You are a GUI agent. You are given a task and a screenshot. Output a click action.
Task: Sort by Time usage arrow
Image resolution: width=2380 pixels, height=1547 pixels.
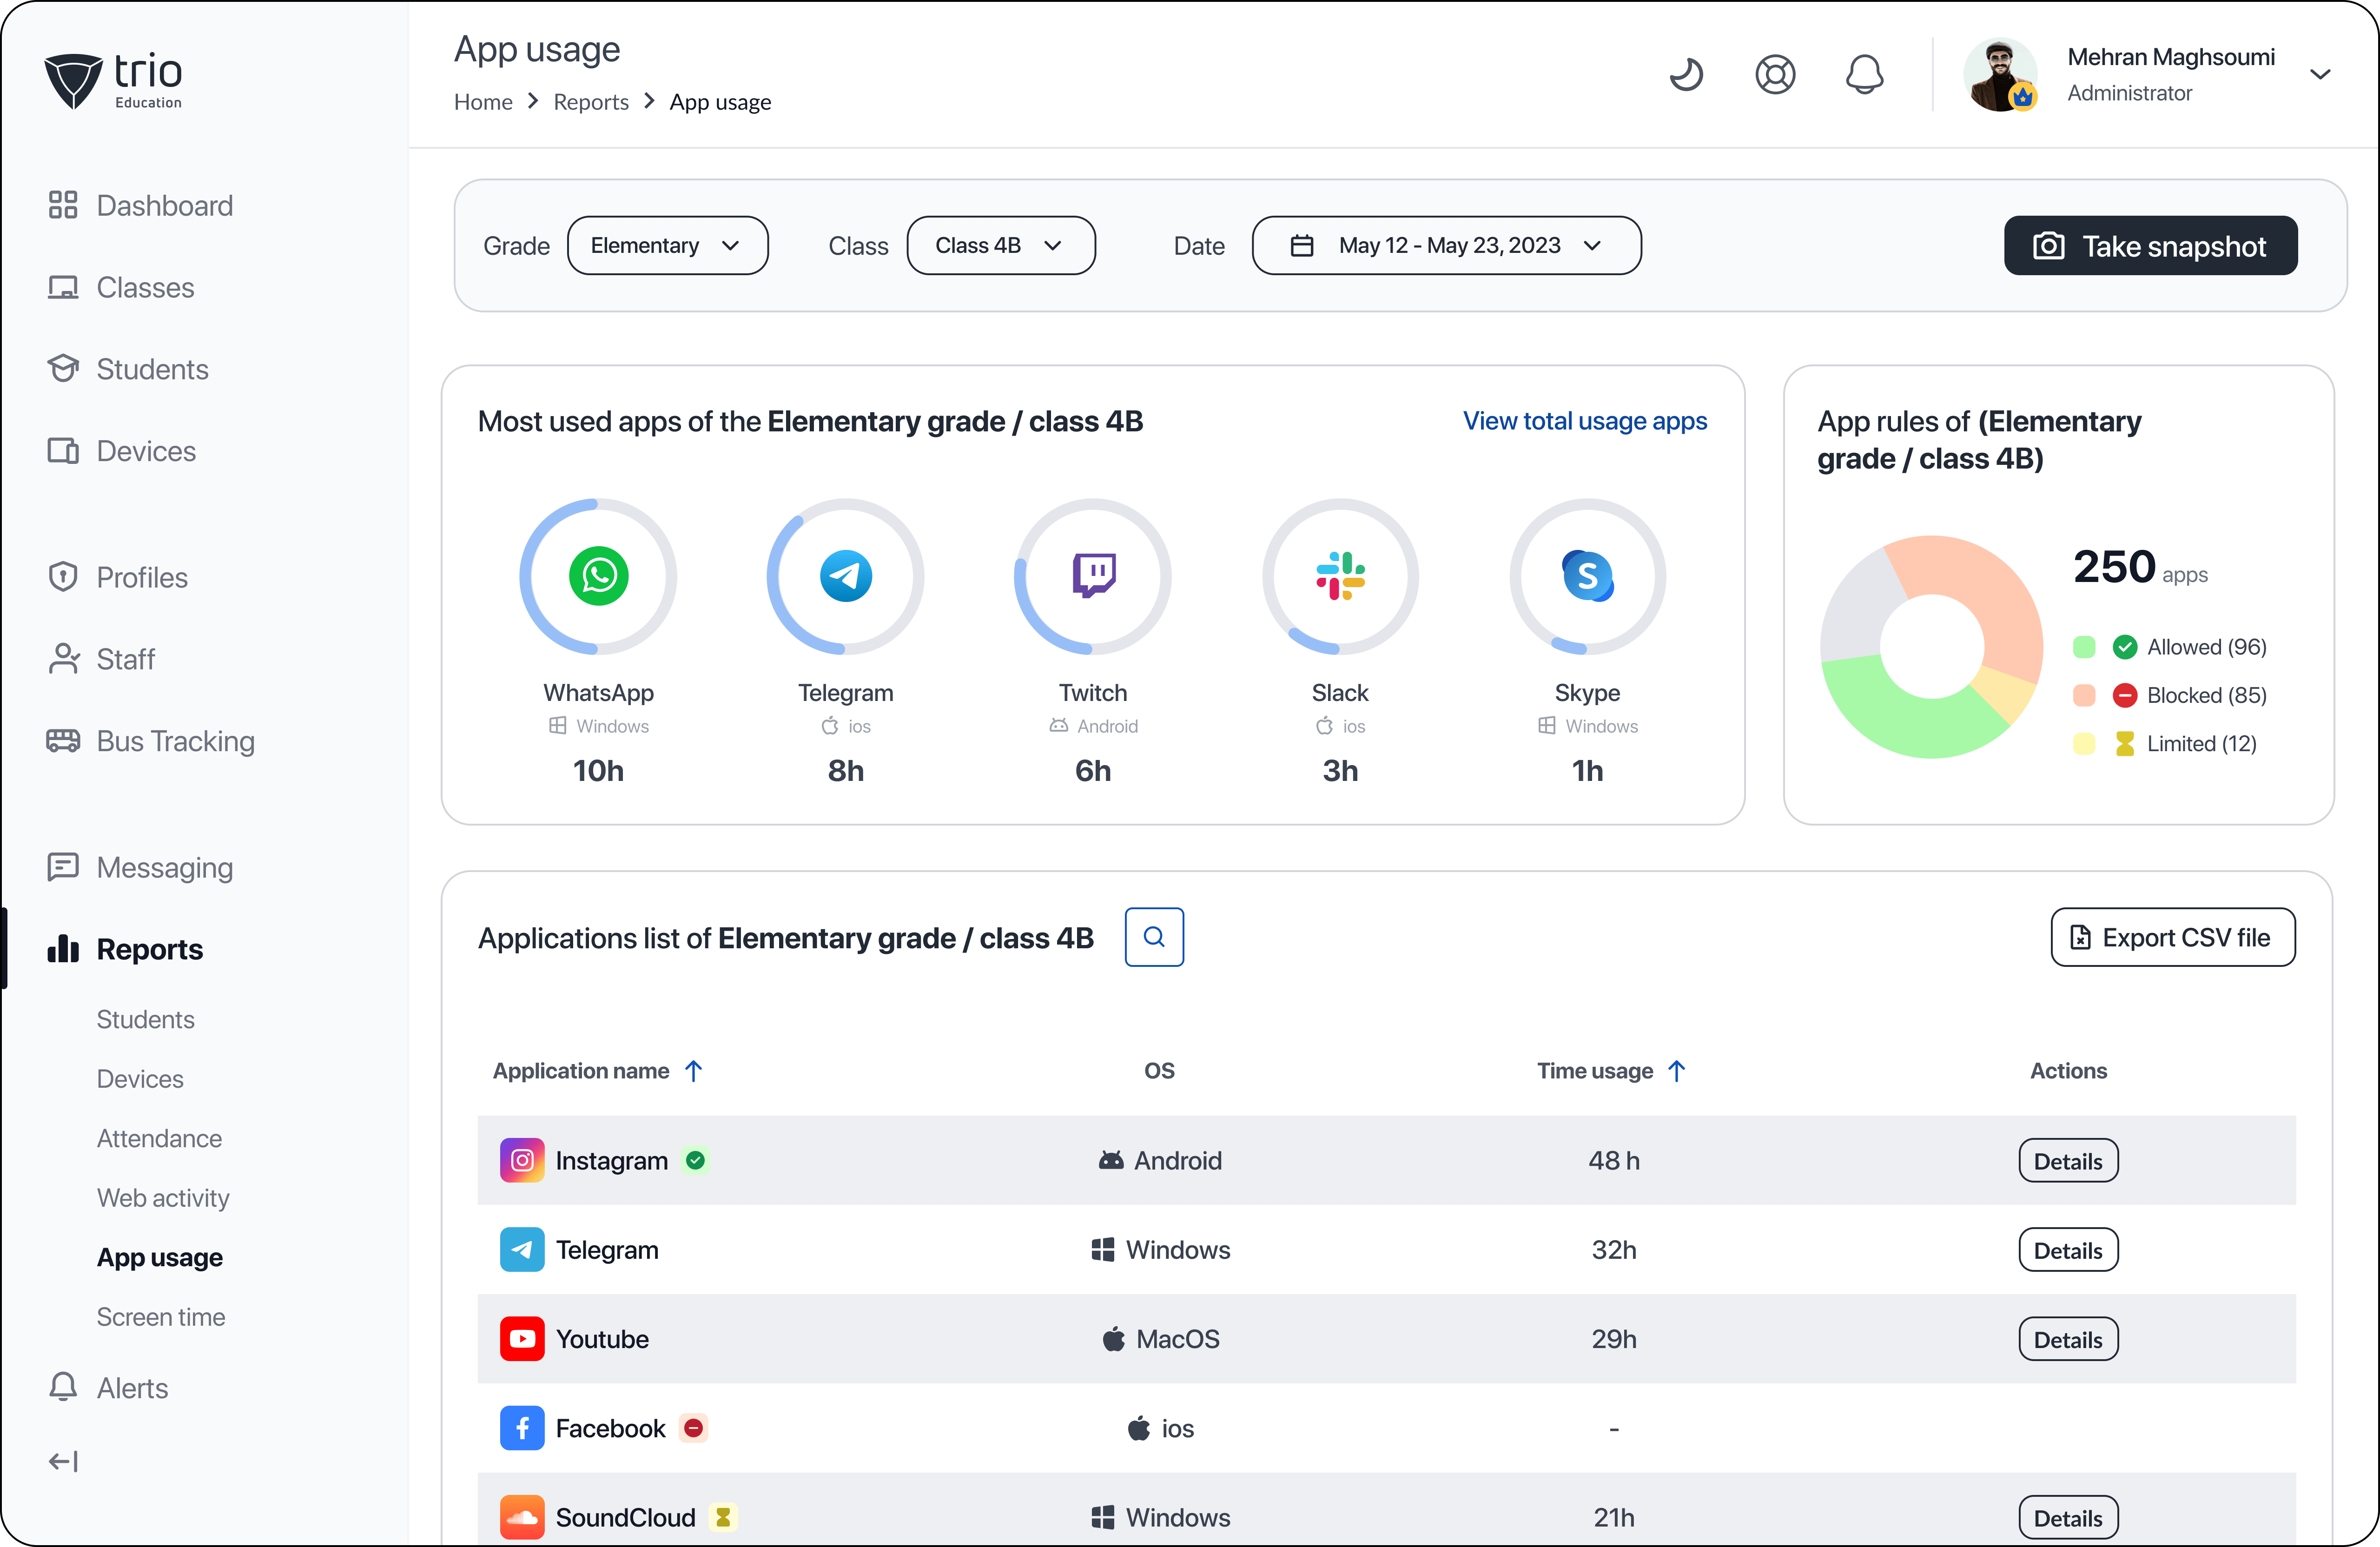[1677, 1071]
